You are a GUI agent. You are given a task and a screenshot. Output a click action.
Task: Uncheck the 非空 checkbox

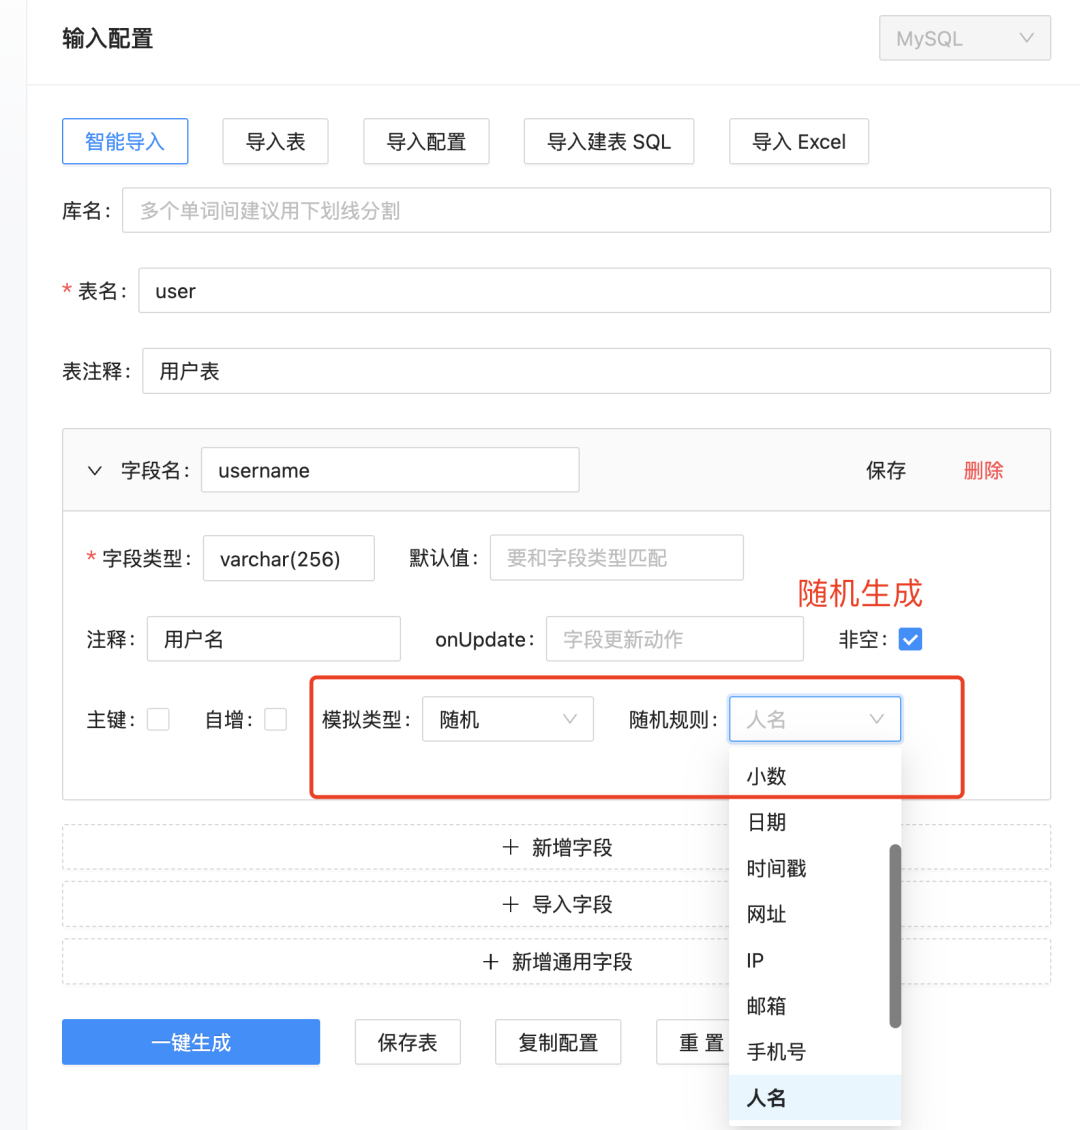click(910, 640)
